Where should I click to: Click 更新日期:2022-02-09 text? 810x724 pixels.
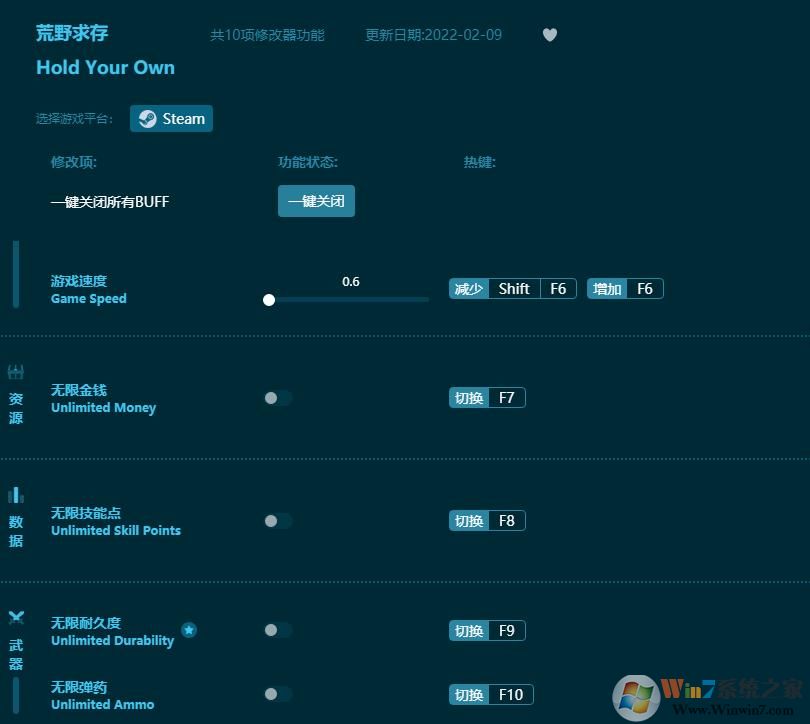pyautogui.click(x=433, y=35)
